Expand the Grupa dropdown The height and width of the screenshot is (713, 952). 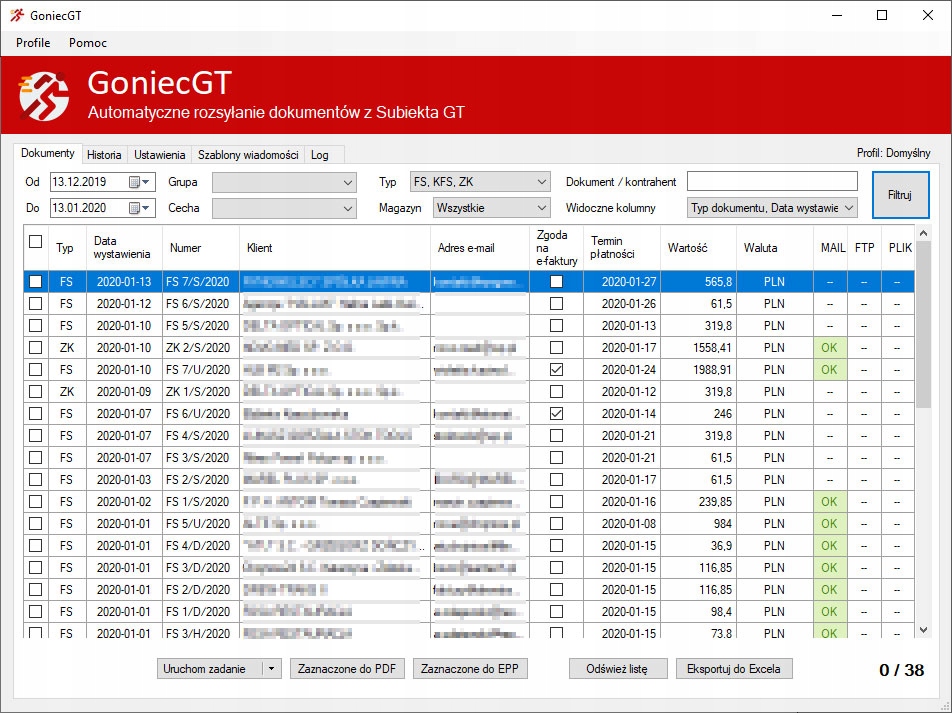tap(348, 182)
